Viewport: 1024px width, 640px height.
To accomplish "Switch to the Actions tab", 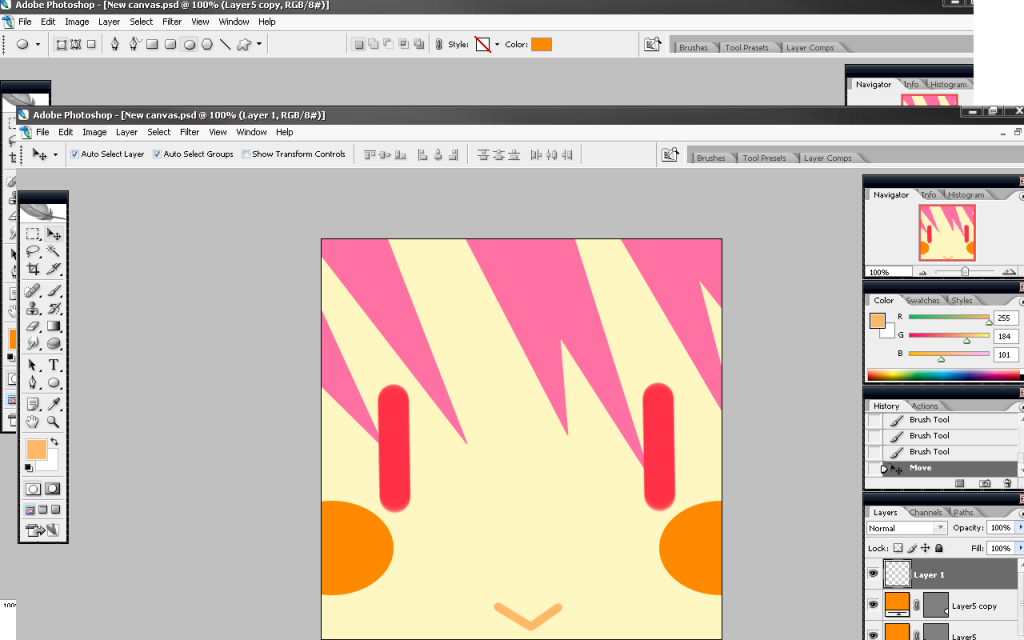I will click(x=924, y=406).
